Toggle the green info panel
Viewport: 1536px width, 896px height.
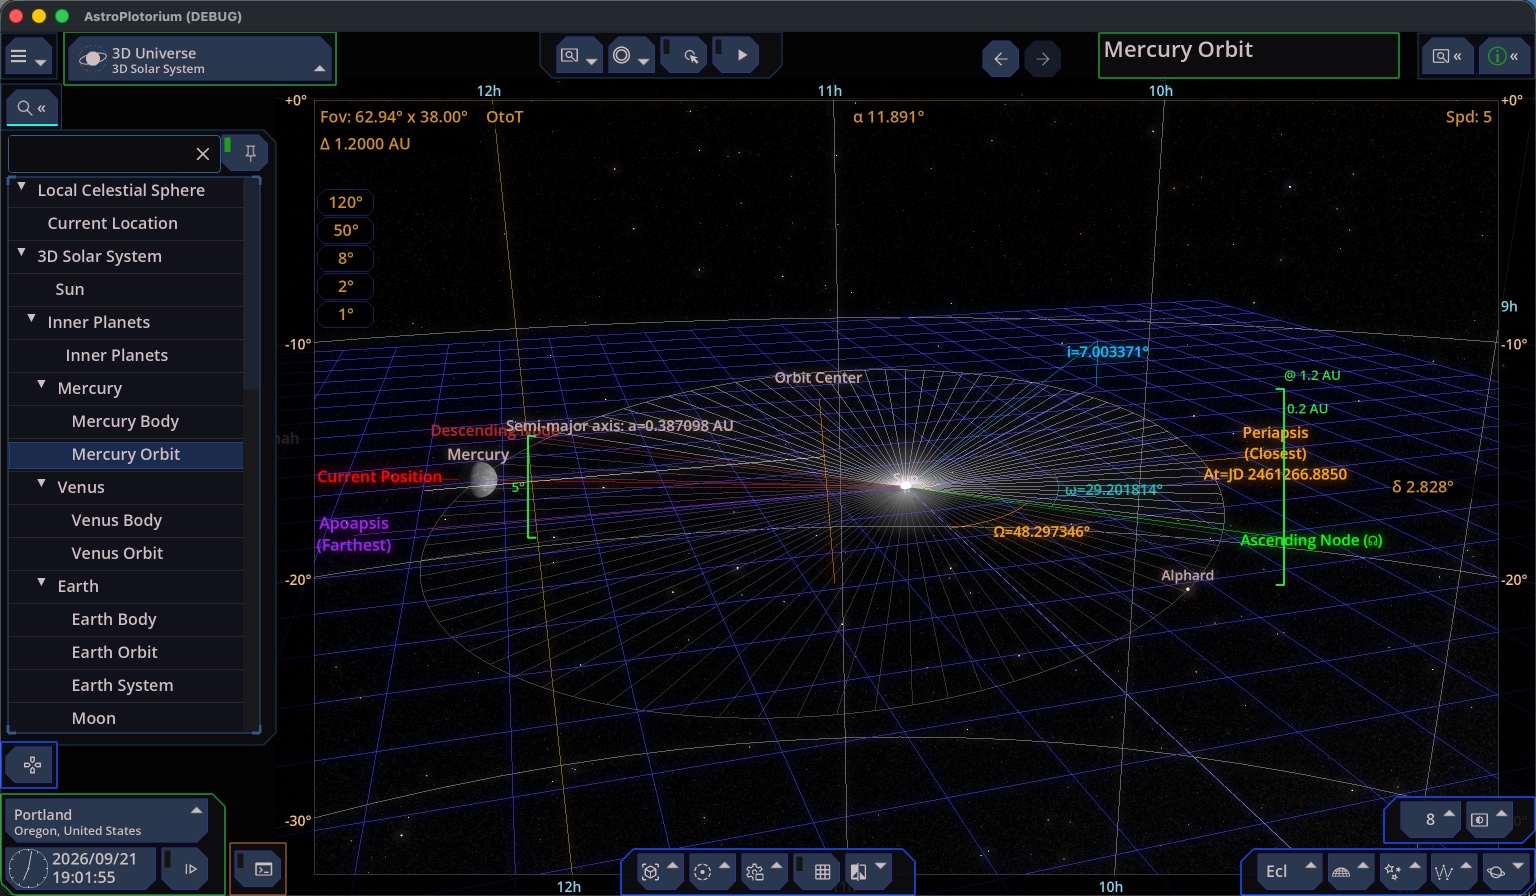[x=1505, y=57]
